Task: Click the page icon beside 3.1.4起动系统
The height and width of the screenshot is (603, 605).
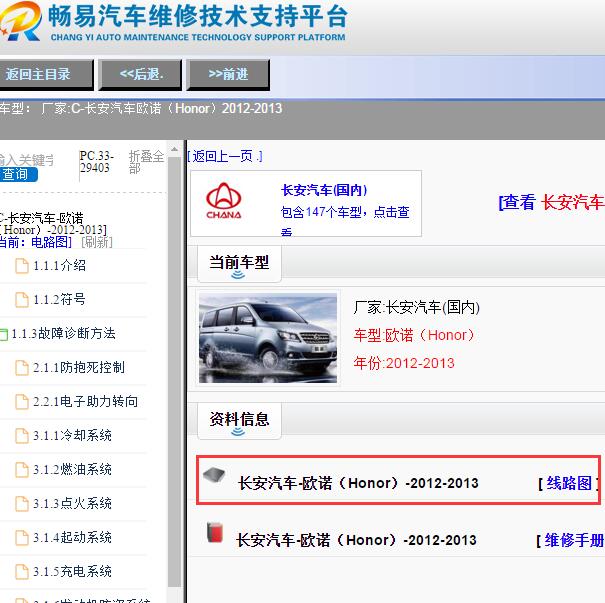Action: [x=22, y=537]
